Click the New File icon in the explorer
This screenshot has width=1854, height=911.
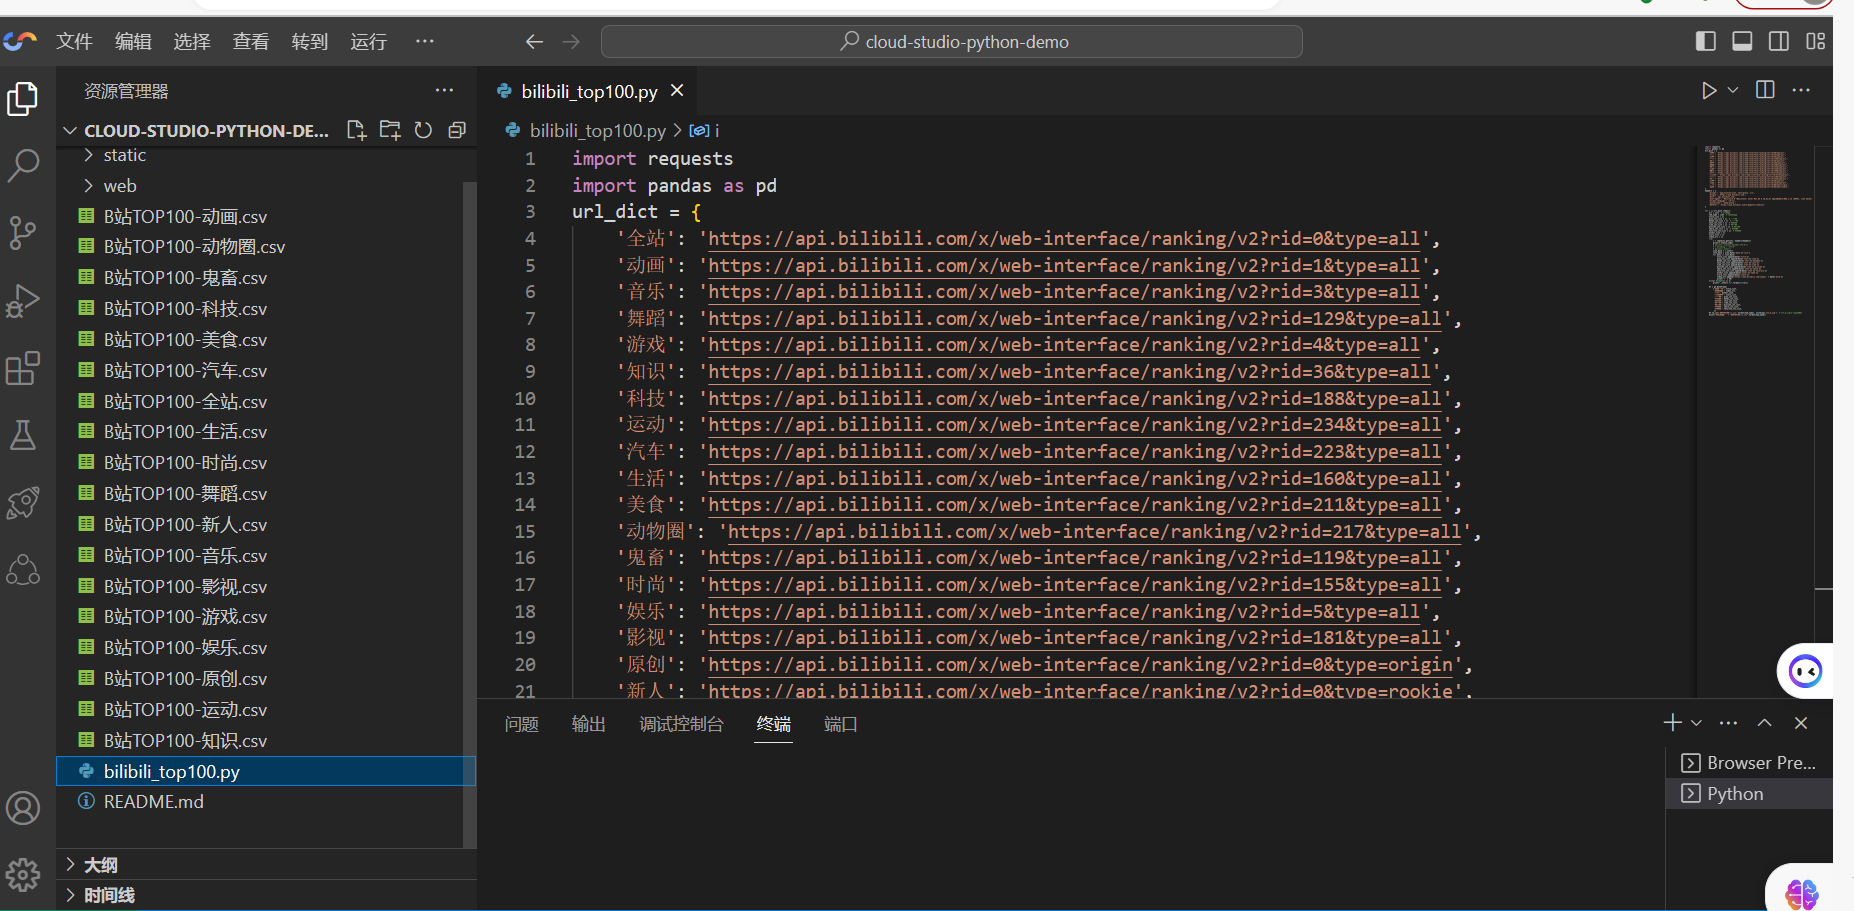[x=356, y=130]
